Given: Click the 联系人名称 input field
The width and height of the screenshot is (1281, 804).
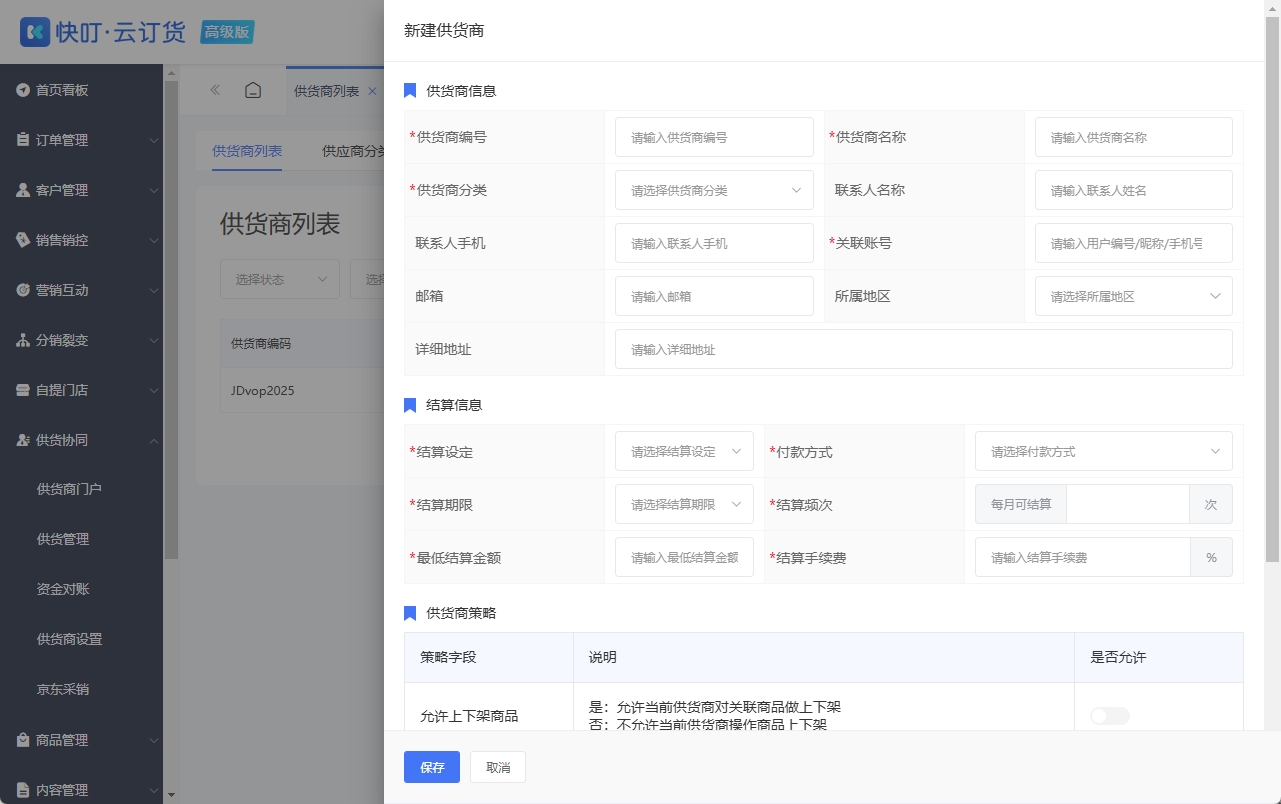Looking at the screenshot, I should [1134, 190].
